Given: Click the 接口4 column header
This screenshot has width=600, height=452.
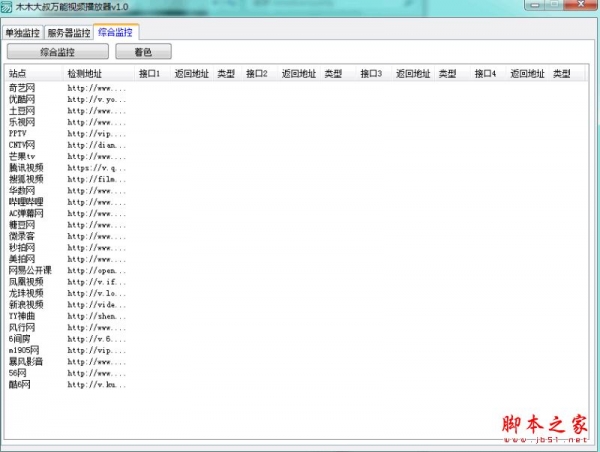Looking at the screenshot, I should (x=488, y=73).
